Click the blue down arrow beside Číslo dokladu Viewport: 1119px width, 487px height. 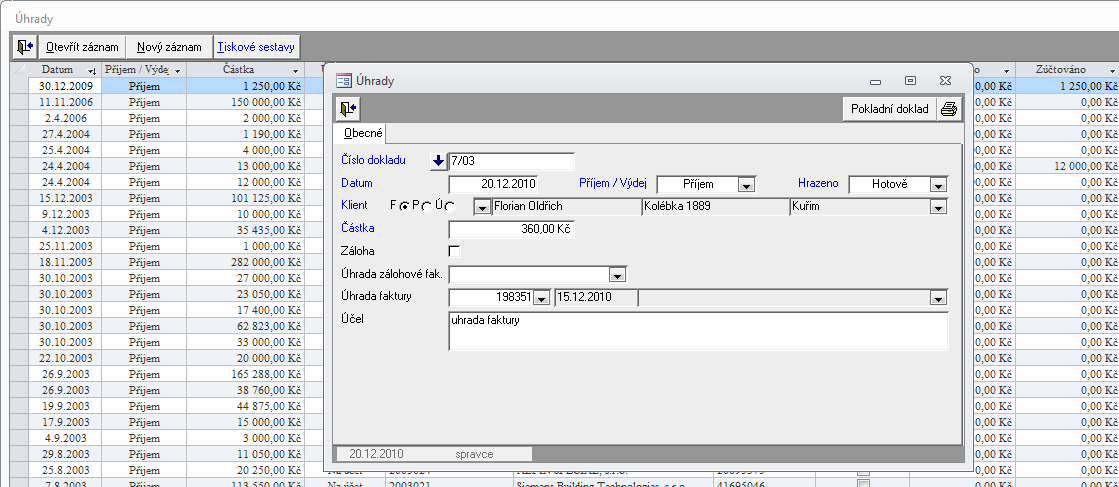pos(438,161)
